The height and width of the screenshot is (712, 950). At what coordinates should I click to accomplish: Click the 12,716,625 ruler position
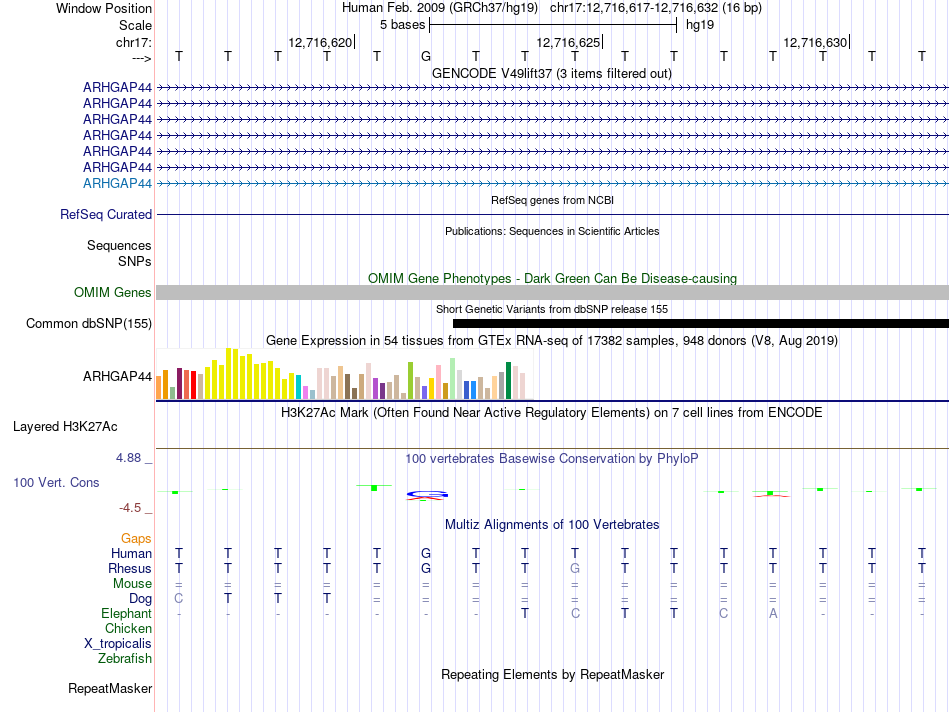point(568,42)
